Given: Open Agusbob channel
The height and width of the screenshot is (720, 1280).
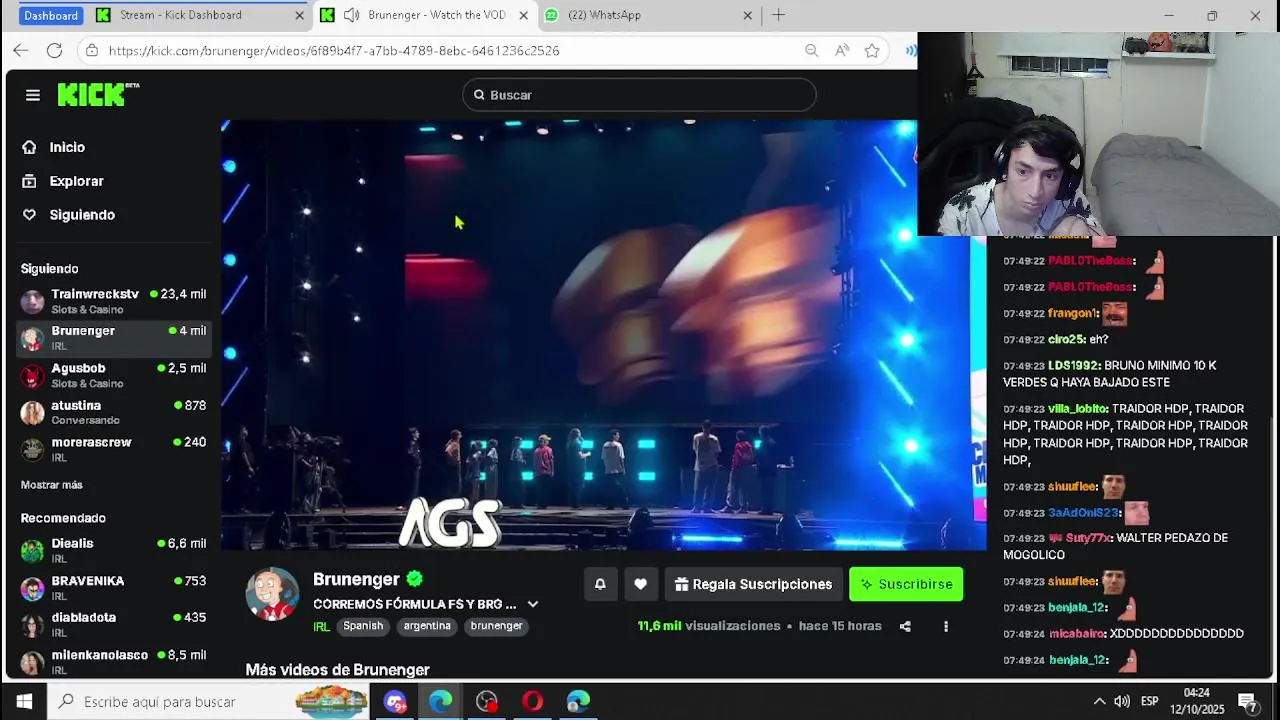Looking at the screenshot, I should click(x=114, y=375).
